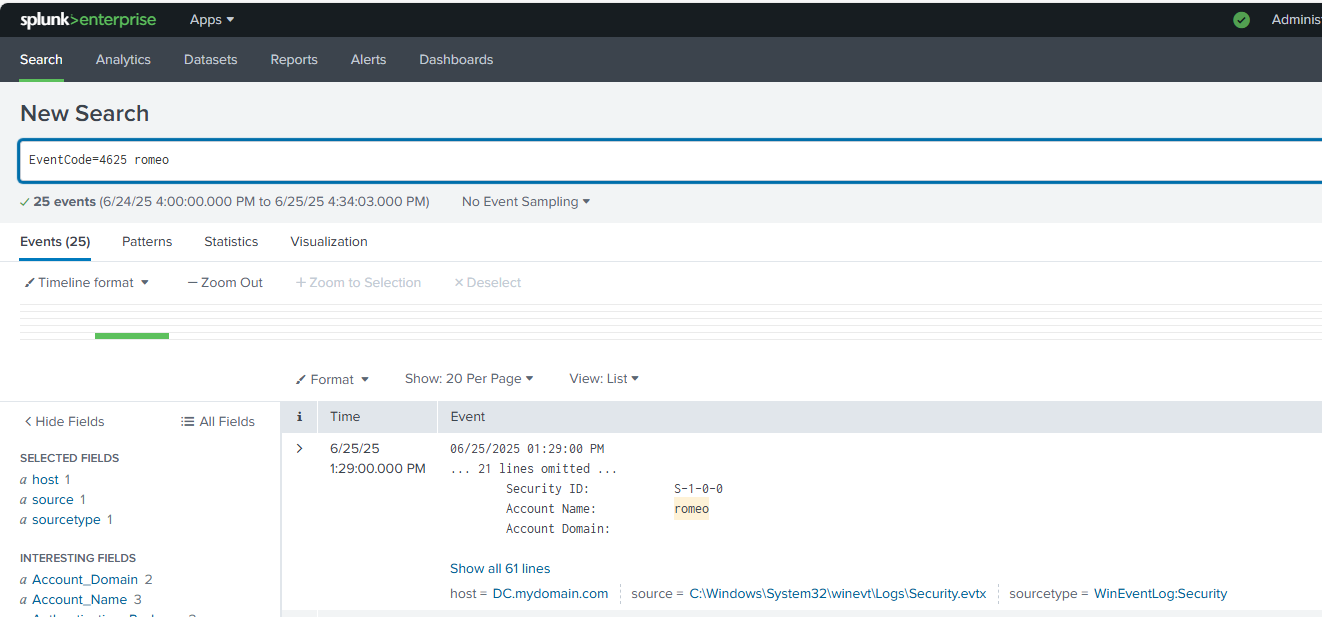This screenshot has width=1322, height=617.
Task: Click the Account_Name interesting field
Action: [x=79, y=600]
